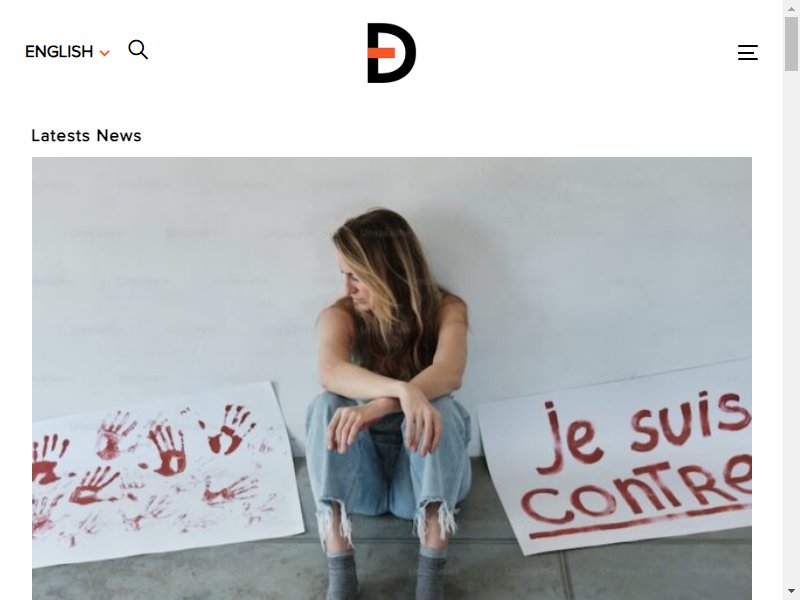Select the Latests News heading
Viewport: 800px width, 600px height.
(86, 136)
